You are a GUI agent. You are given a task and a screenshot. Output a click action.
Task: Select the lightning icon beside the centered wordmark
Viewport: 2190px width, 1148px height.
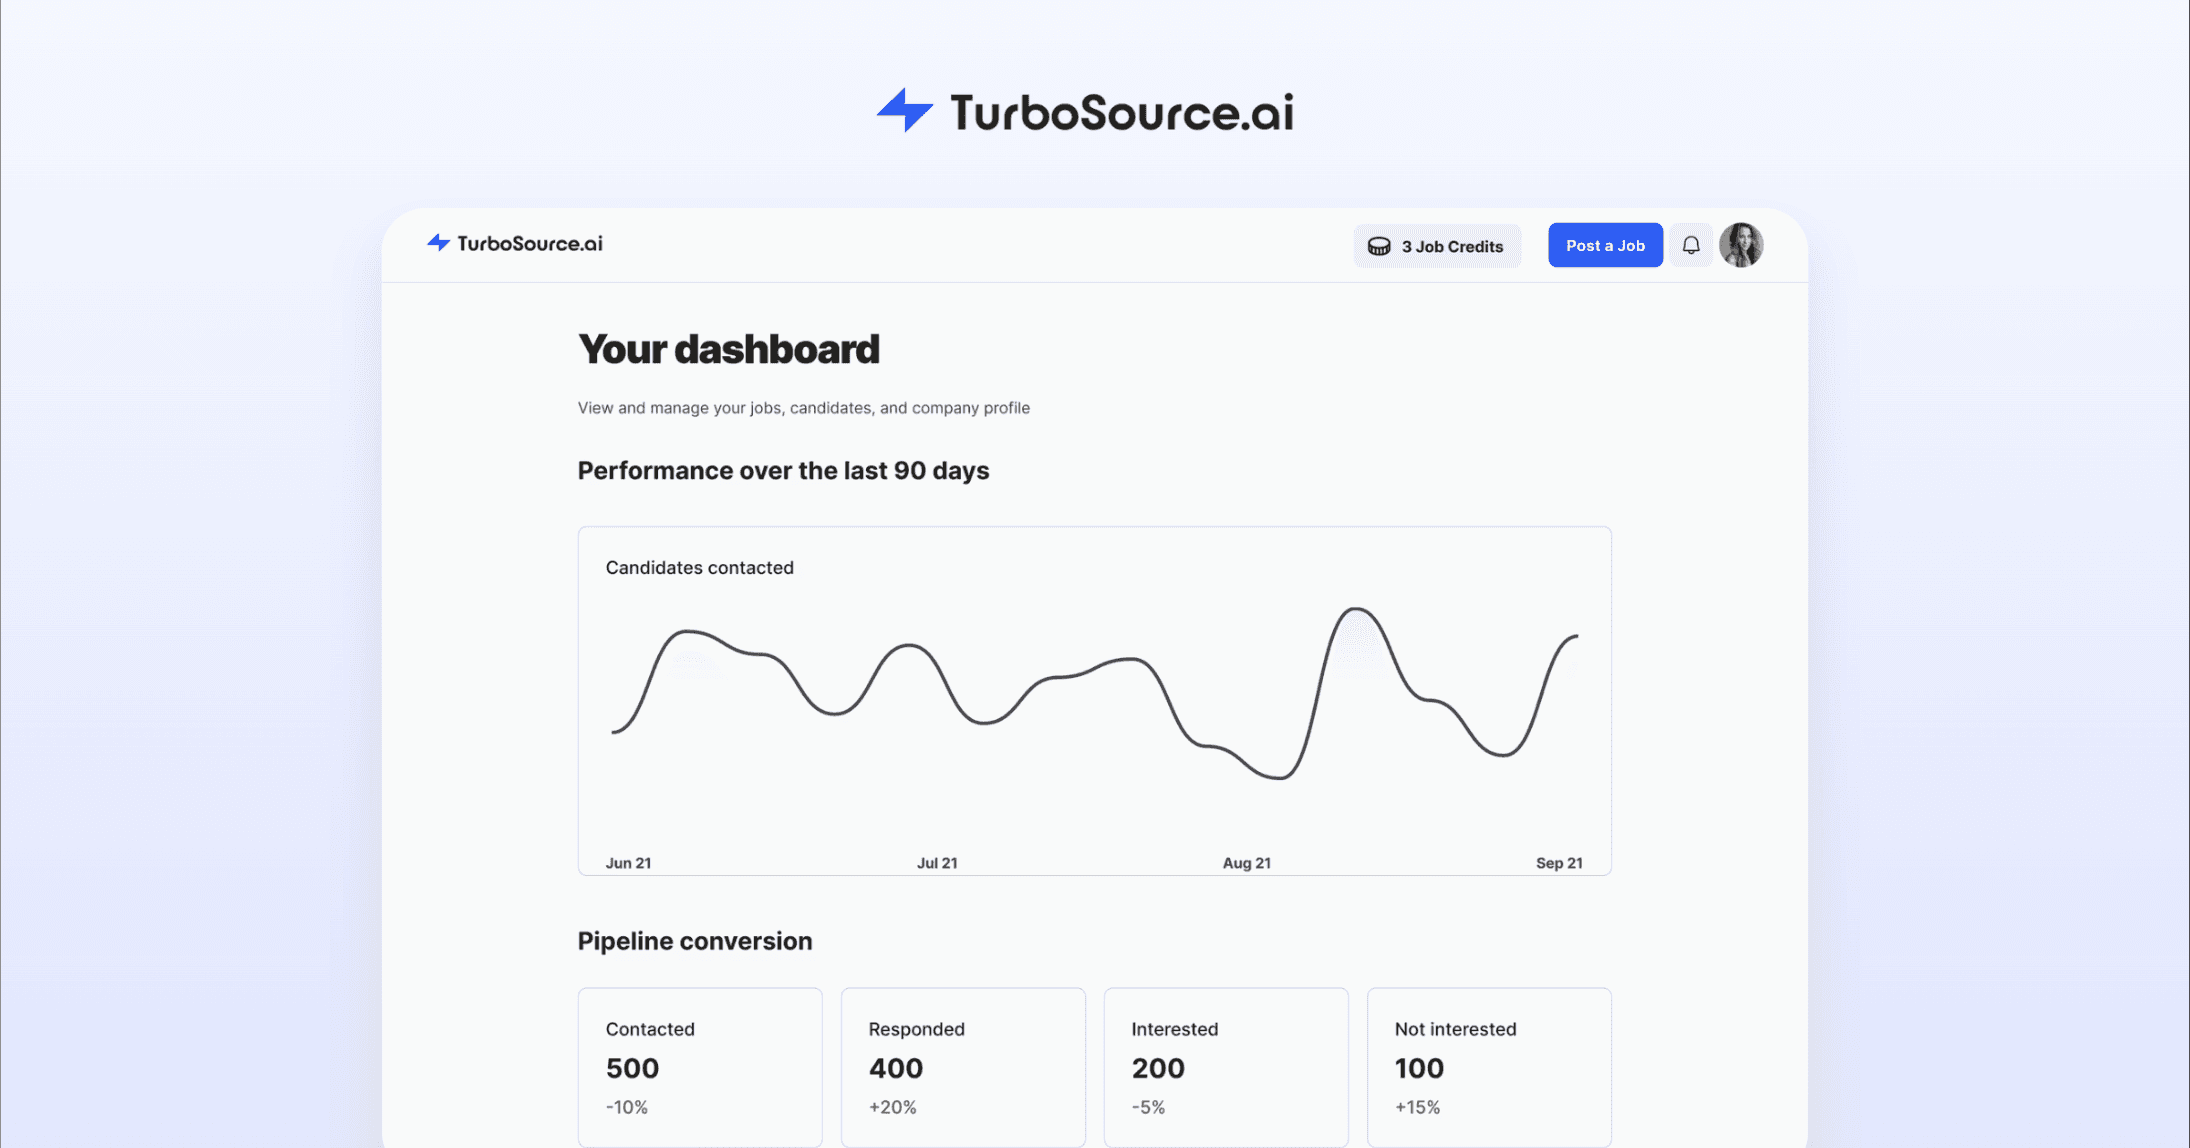904,110
